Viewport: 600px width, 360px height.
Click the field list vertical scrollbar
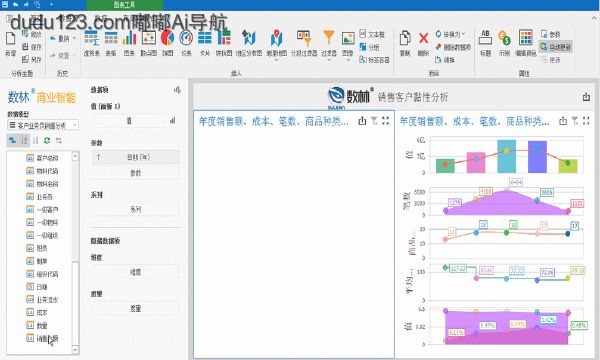point(75,253)
